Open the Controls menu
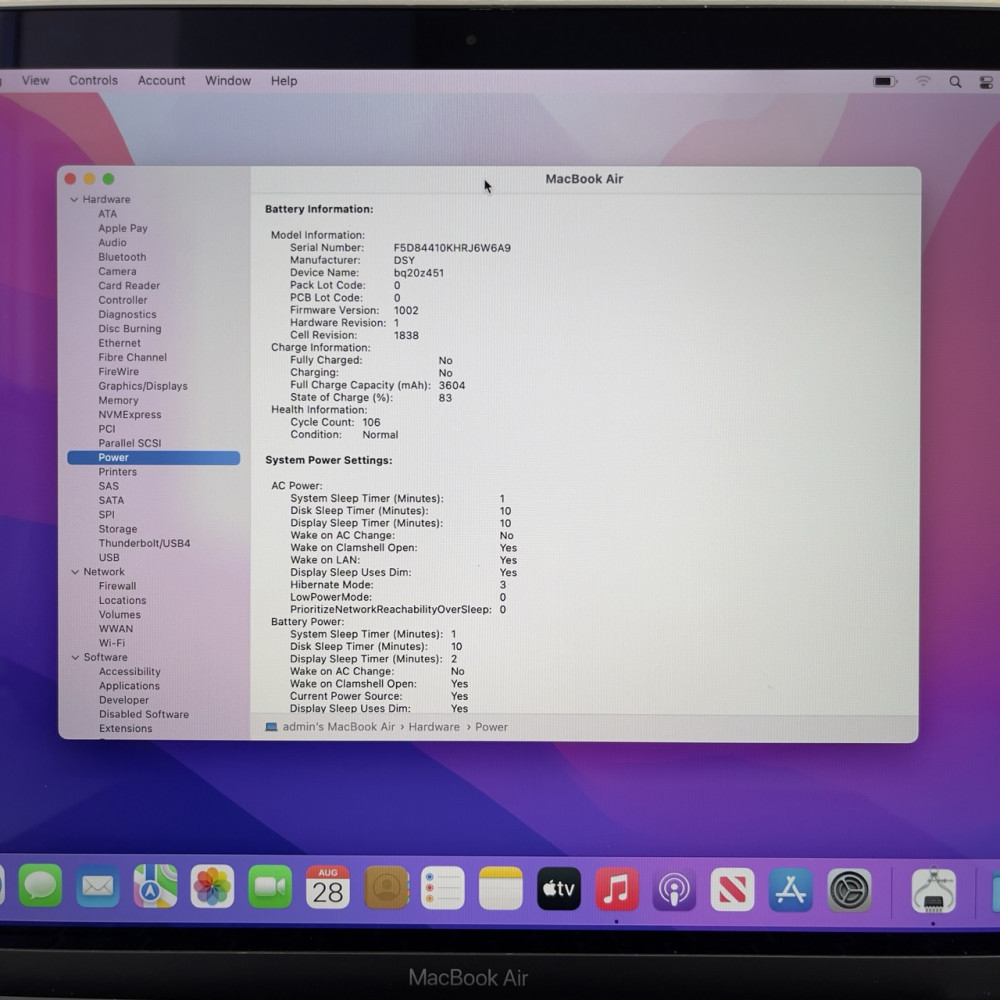Viewport: 1000px width, 1000px height. pyautogui.click(x=94, y=80)
